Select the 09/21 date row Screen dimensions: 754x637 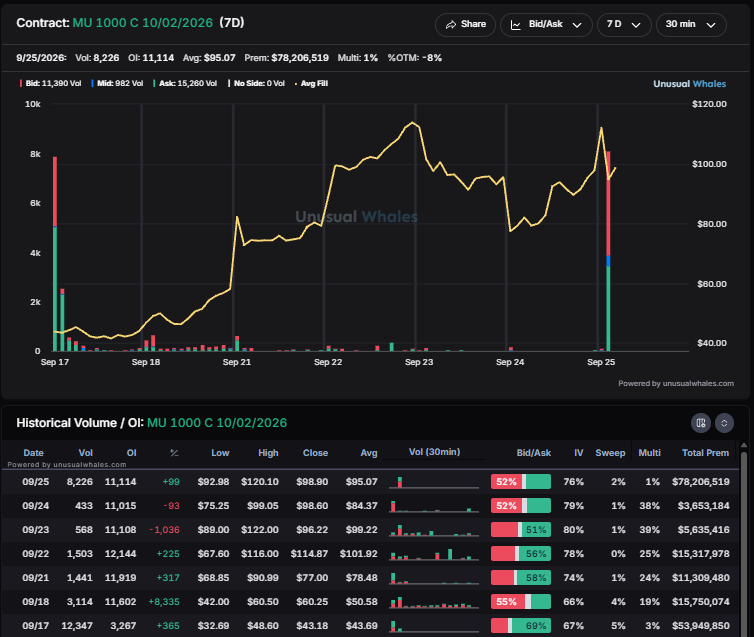[x=370, y=578]
